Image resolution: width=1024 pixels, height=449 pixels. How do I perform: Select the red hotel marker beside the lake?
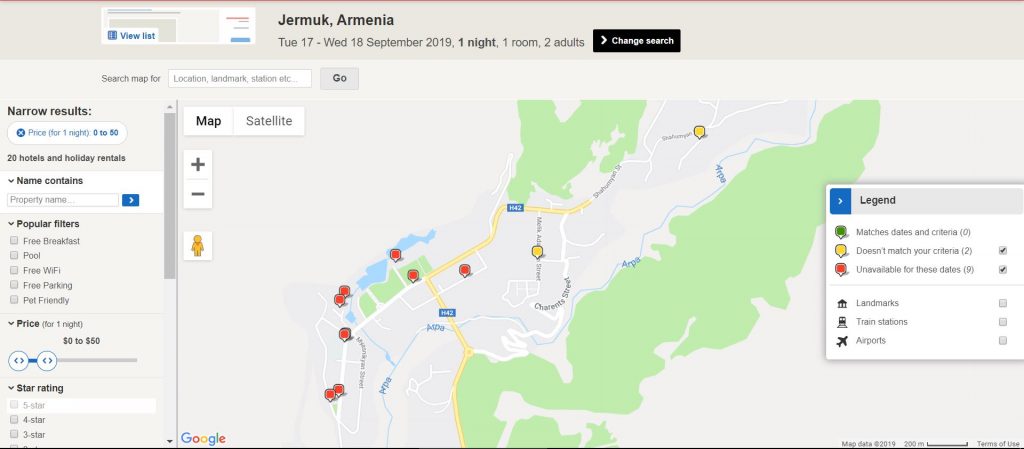click(x=395, y=255)
